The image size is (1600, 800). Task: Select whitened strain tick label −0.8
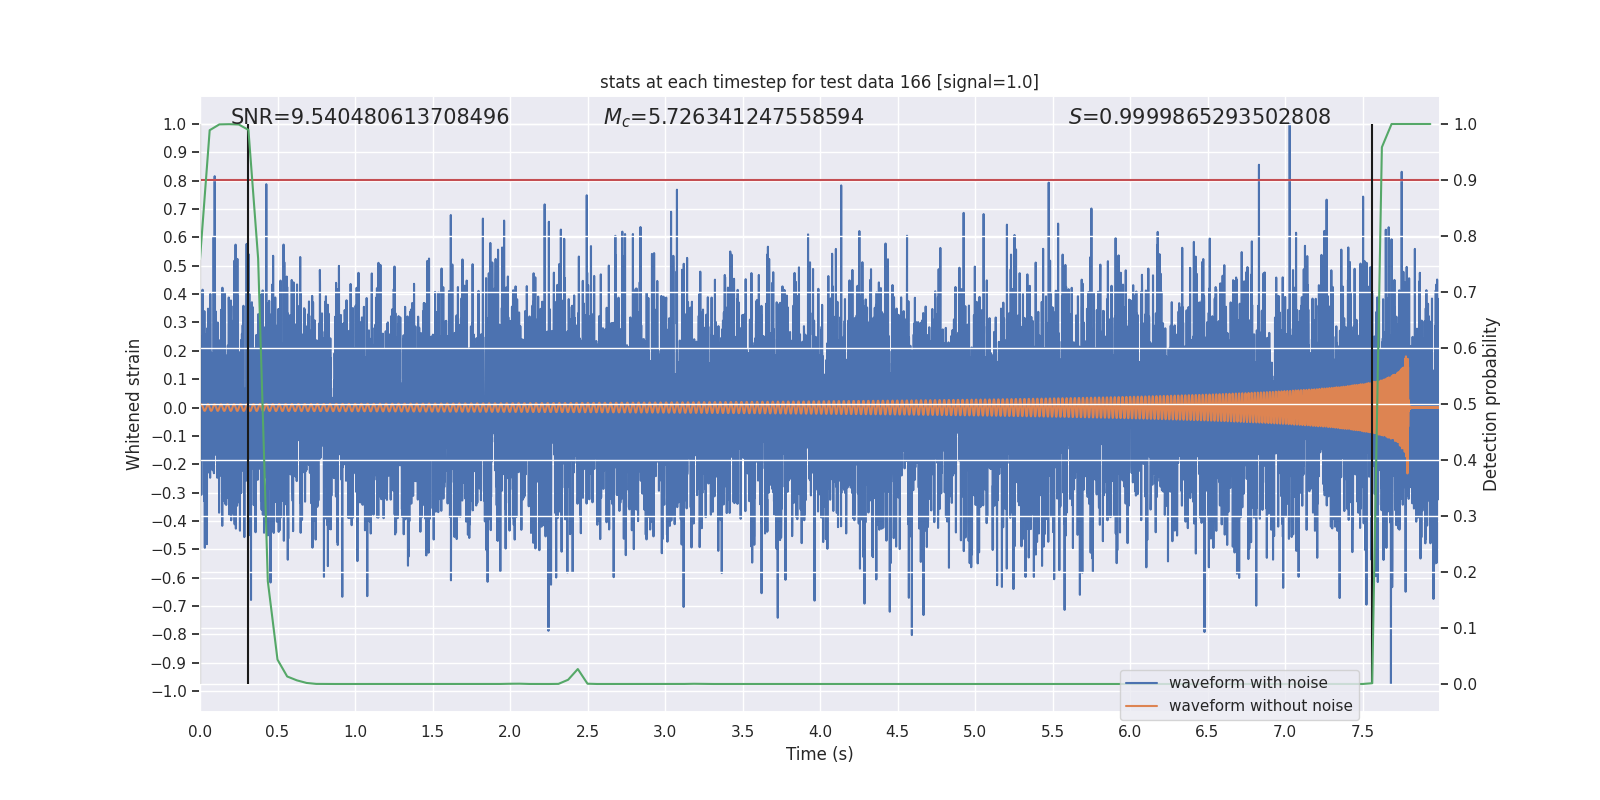coord(169,634)
